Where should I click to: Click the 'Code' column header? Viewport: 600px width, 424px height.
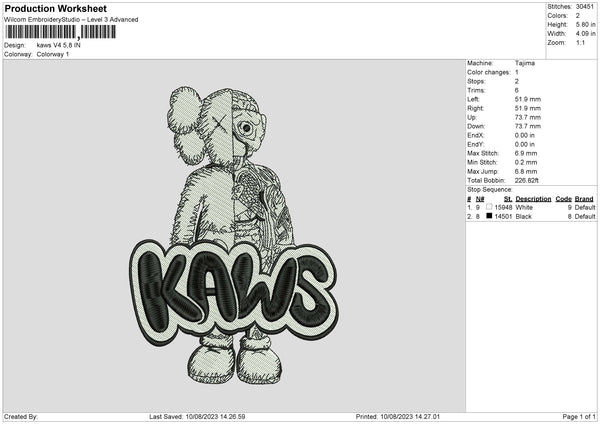[x=563, y=199]
